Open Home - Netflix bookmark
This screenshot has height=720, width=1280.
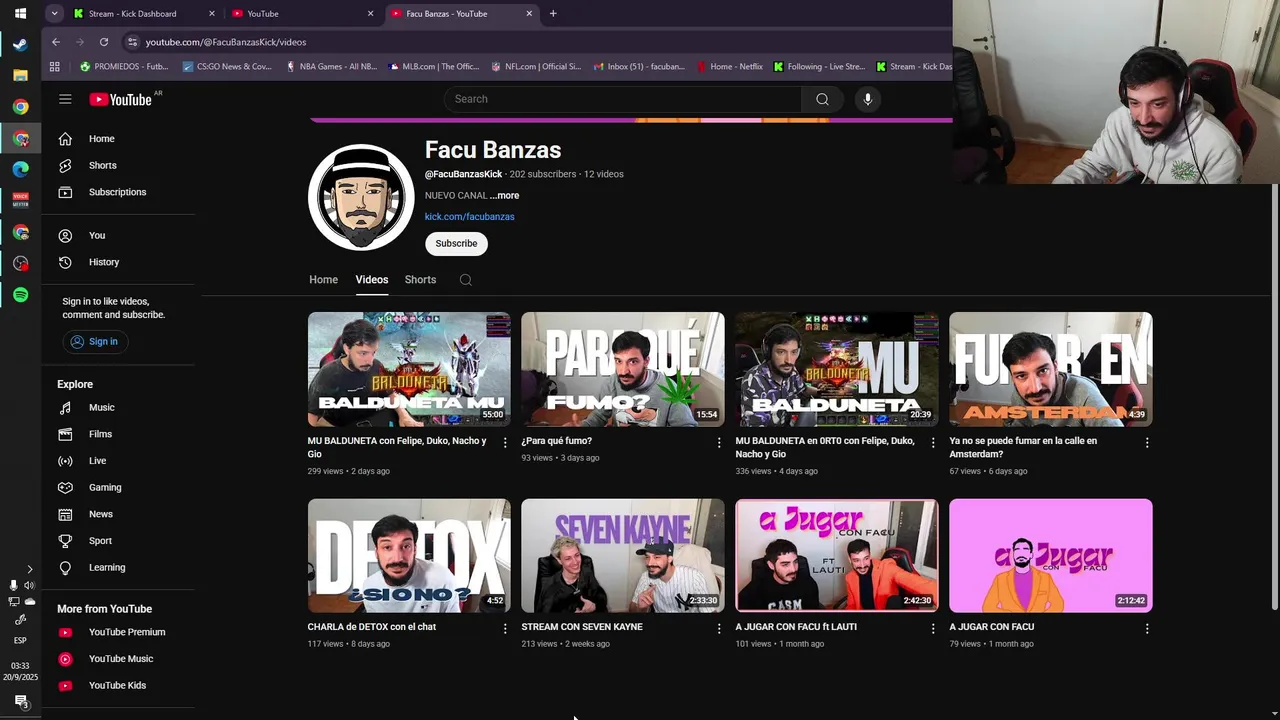pyautogui.click(x=729, y=66)
